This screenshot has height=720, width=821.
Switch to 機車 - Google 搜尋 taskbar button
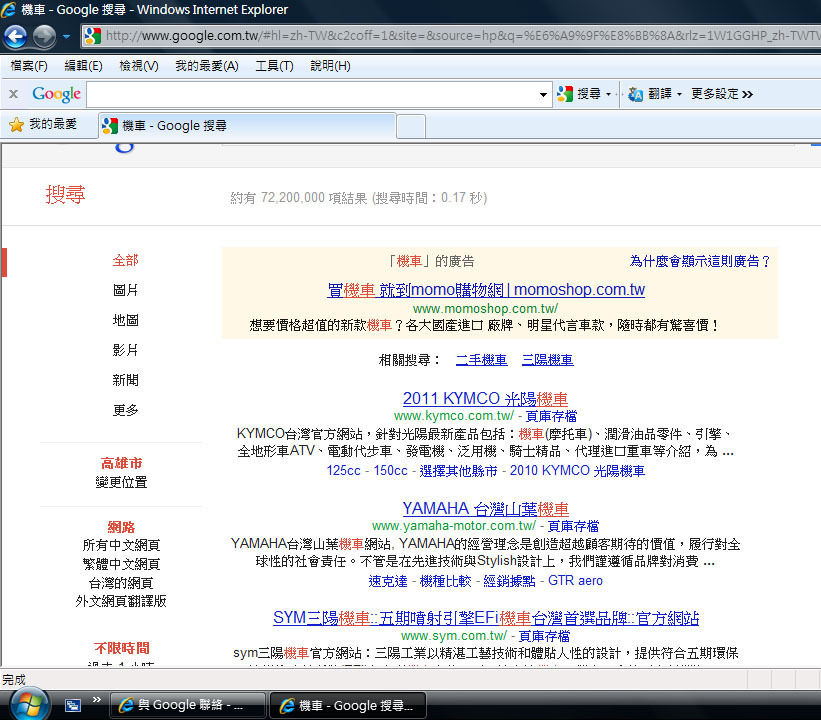(348, 705)
